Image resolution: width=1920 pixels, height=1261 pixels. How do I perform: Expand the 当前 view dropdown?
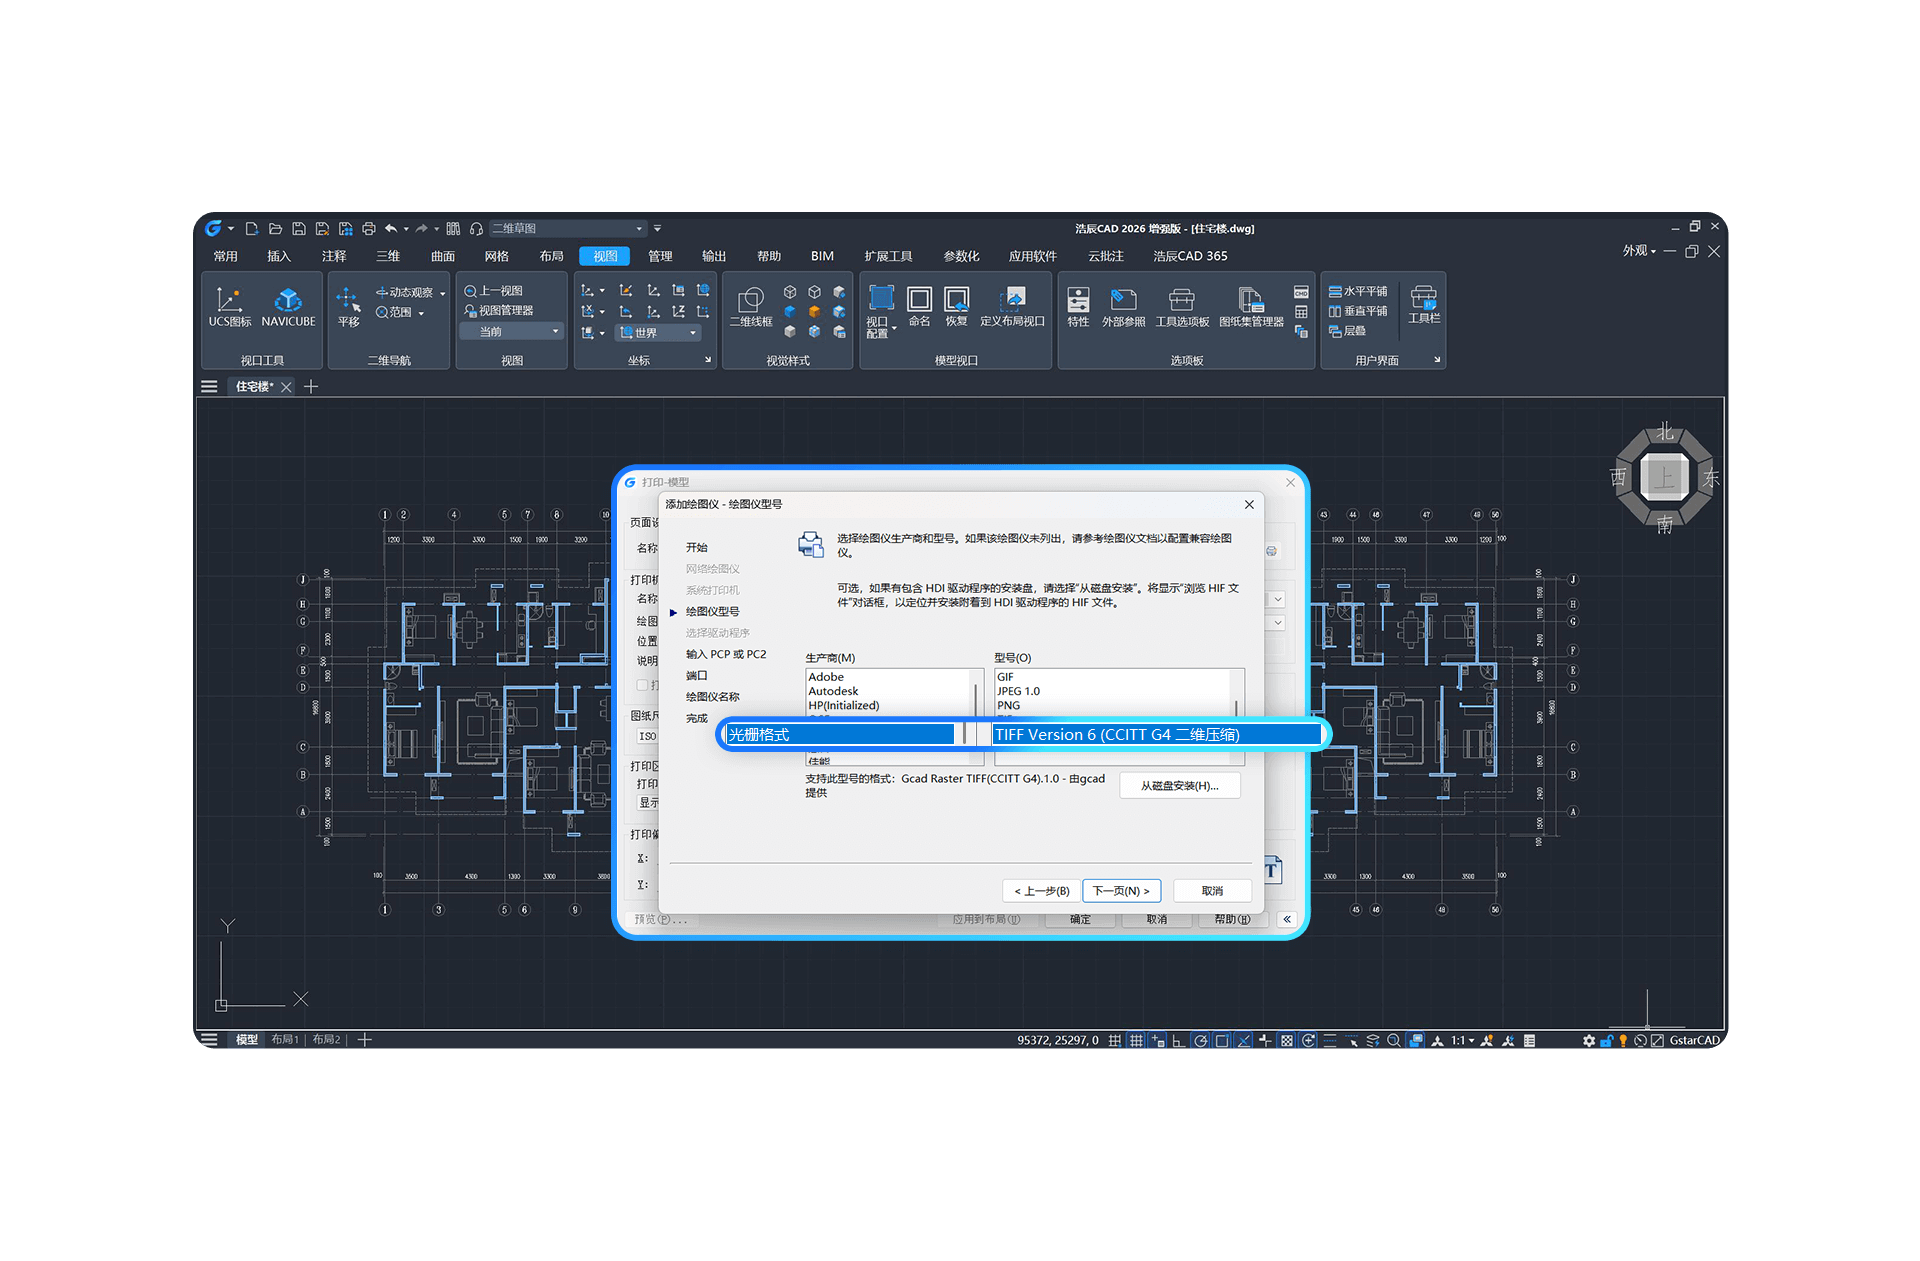555,332
